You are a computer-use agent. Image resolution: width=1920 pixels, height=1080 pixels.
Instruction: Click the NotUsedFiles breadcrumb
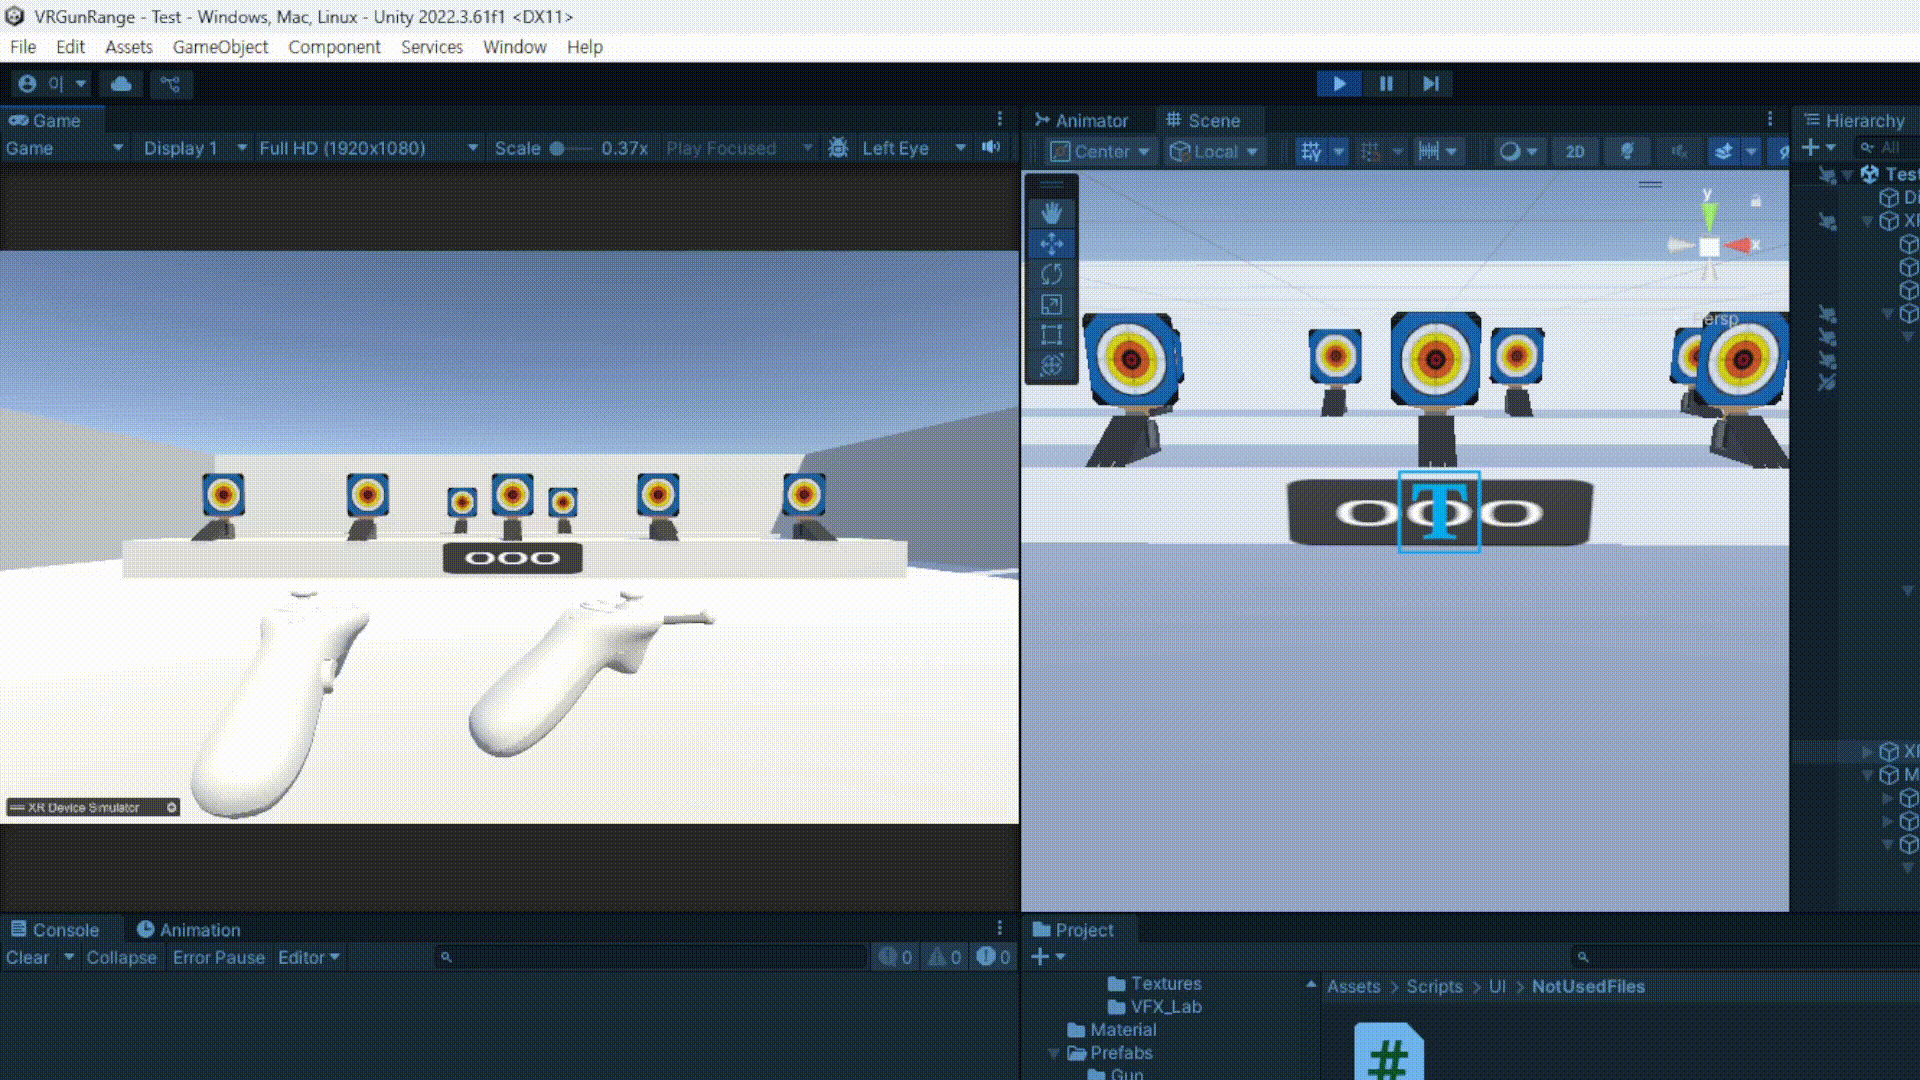point(1587,986)
